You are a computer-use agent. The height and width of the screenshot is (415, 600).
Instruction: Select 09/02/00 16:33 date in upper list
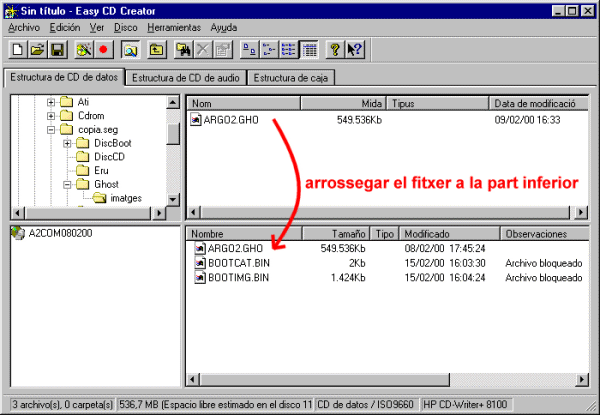(x=527, y=120)
